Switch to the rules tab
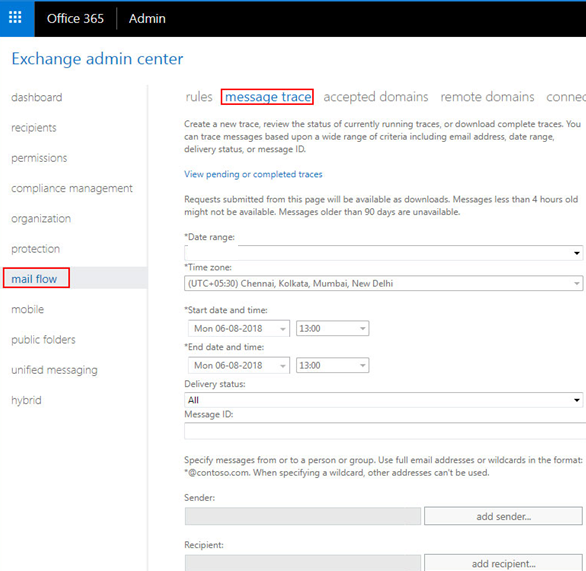Screen dimensions: 586x571 pos(199,97)
